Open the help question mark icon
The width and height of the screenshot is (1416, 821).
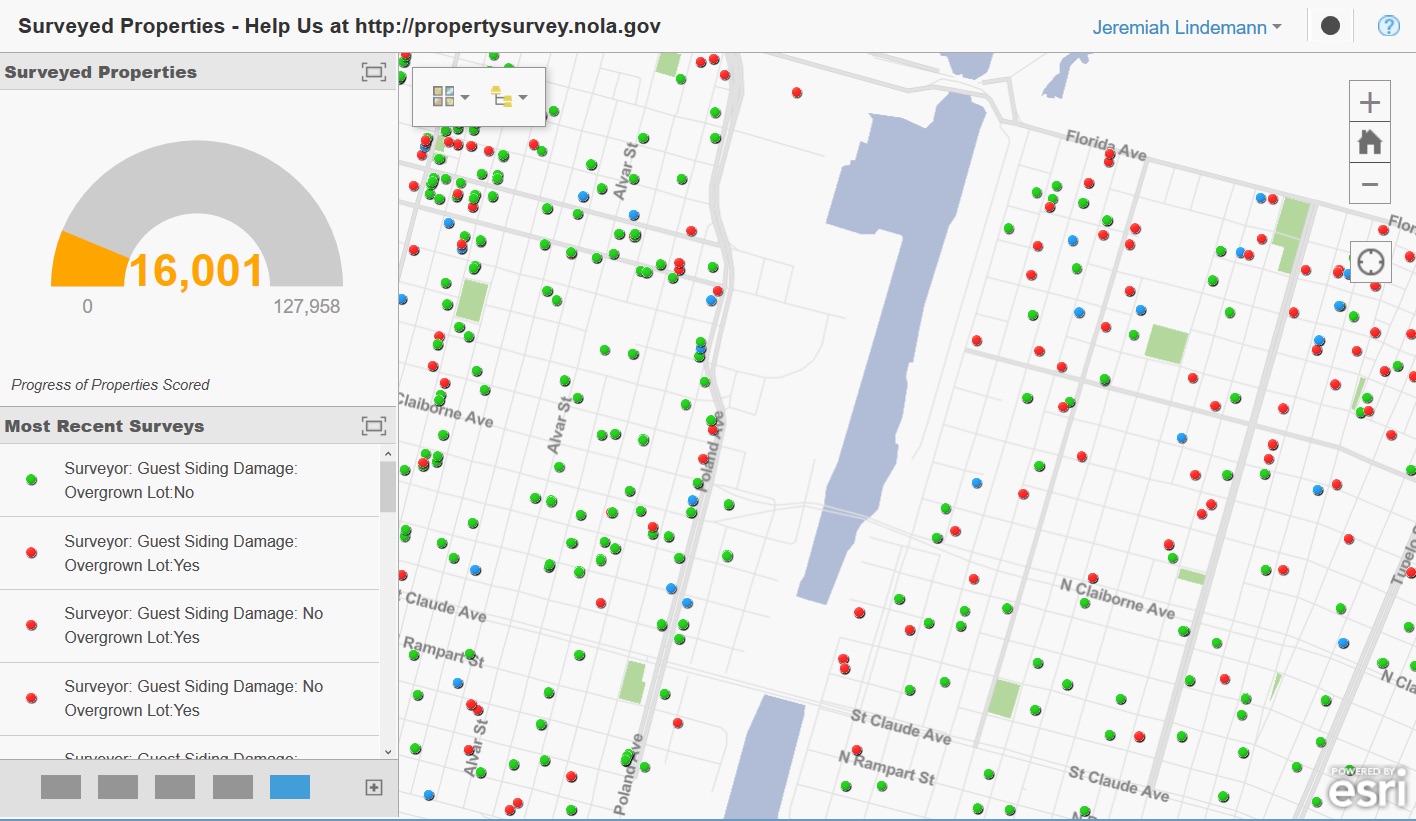1388,26
